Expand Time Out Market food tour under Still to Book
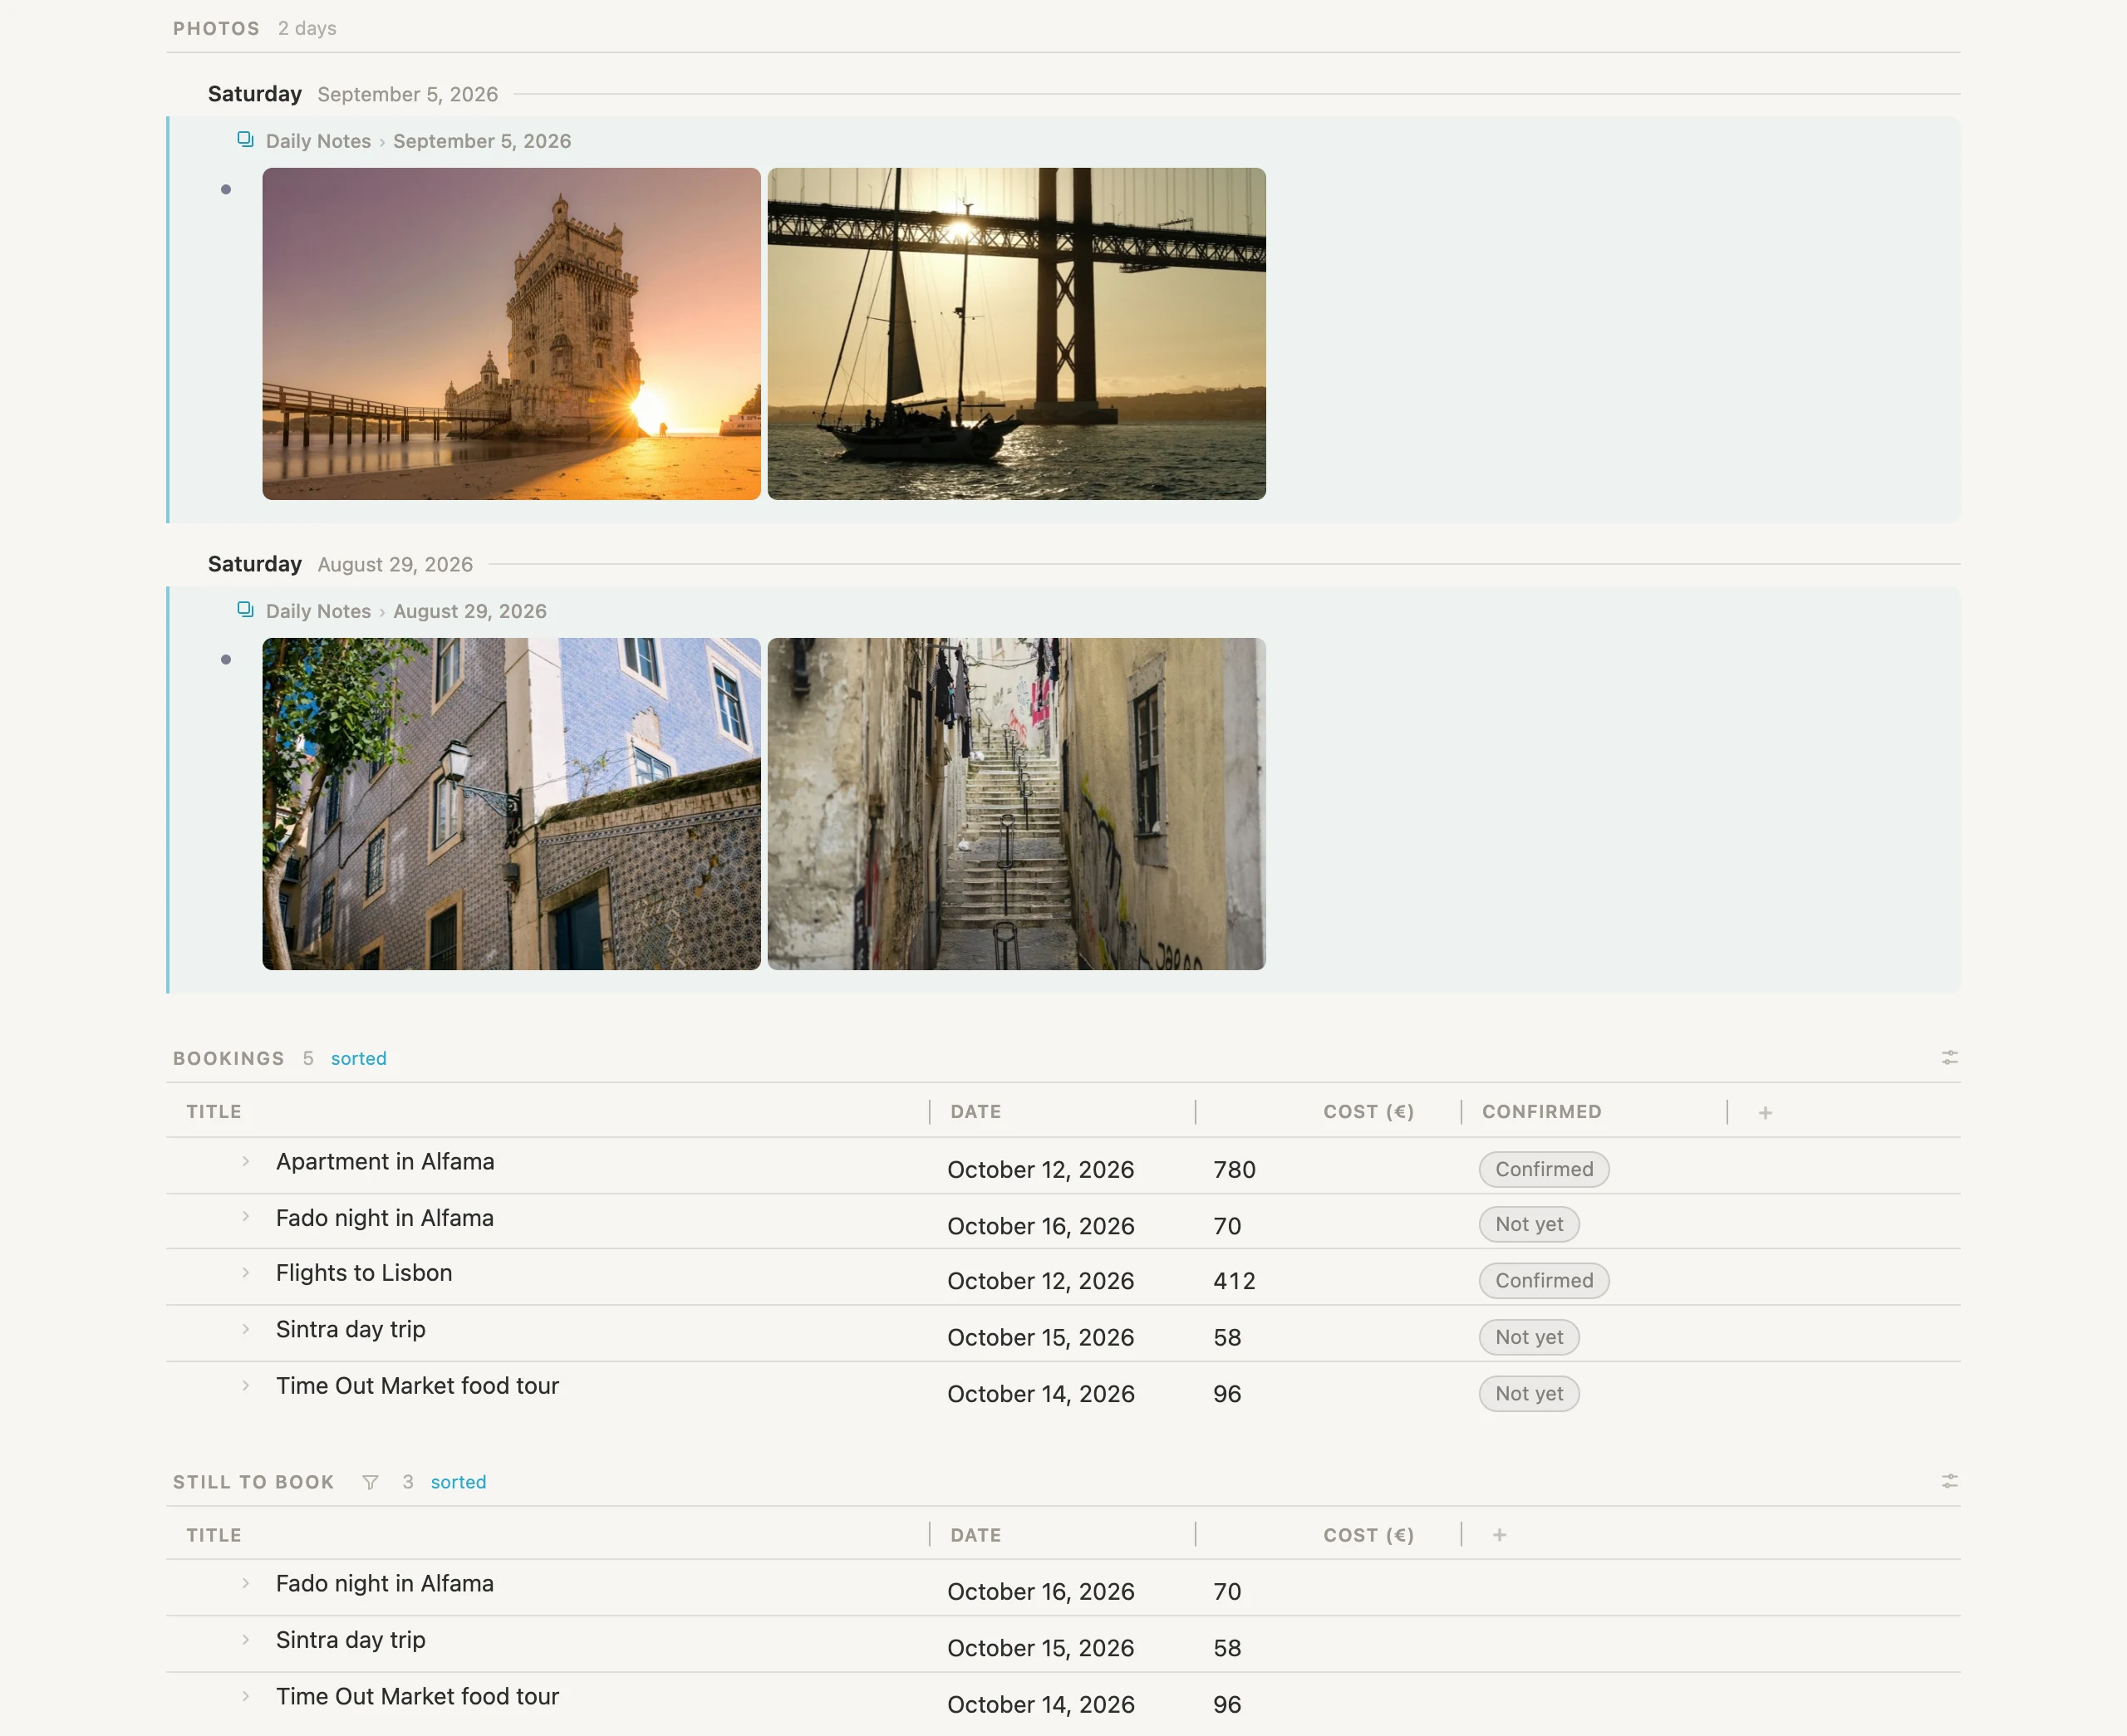Viewport: 2127px width, 1736px height. coord(246,1696)
